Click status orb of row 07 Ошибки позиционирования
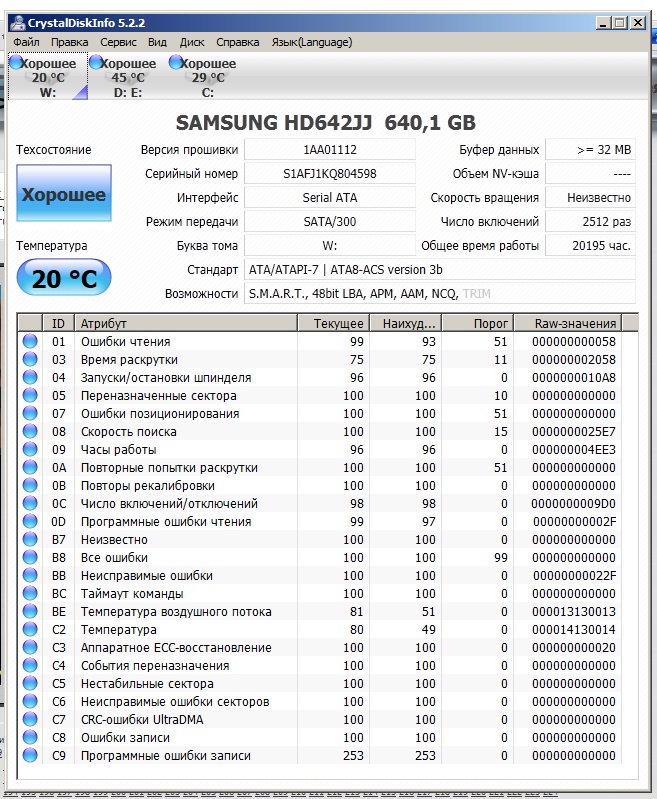The height and width of the screenshot is (799, 657). point(30,413)
